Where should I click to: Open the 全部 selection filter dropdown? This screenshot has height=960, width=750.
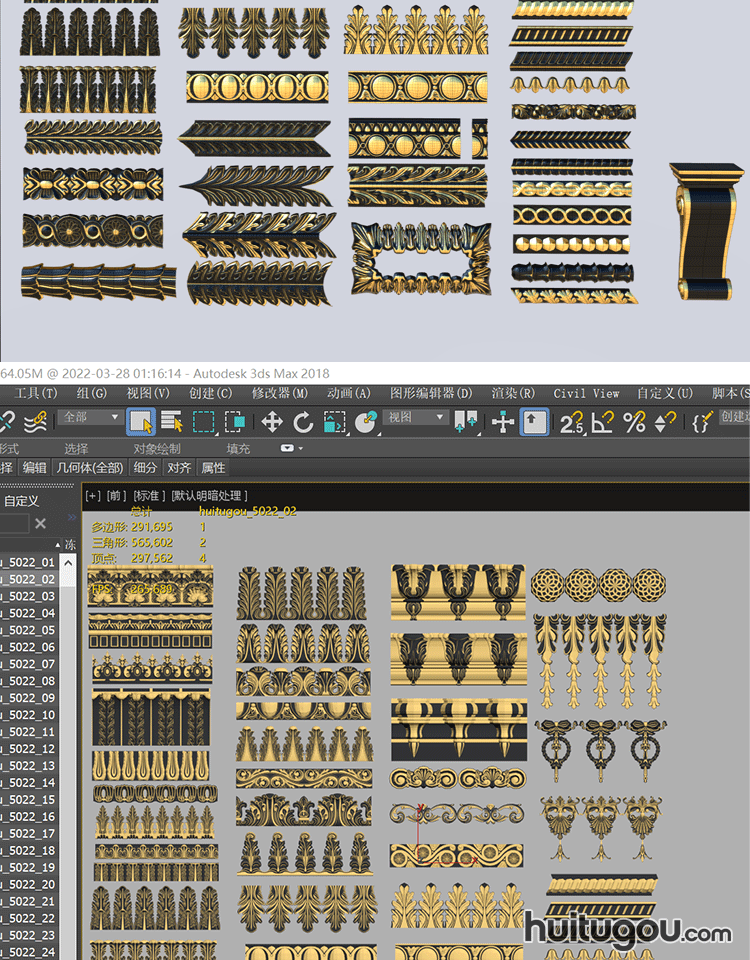point(91,417)
